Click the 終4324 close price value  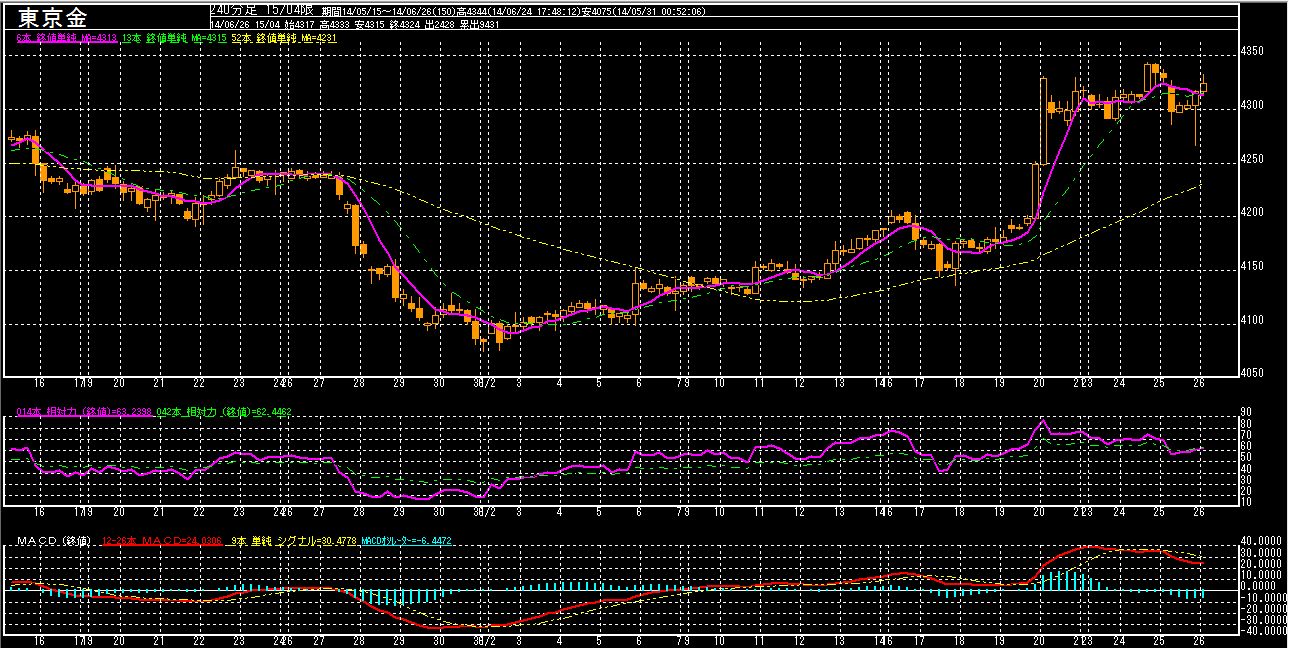pos(404,25)
